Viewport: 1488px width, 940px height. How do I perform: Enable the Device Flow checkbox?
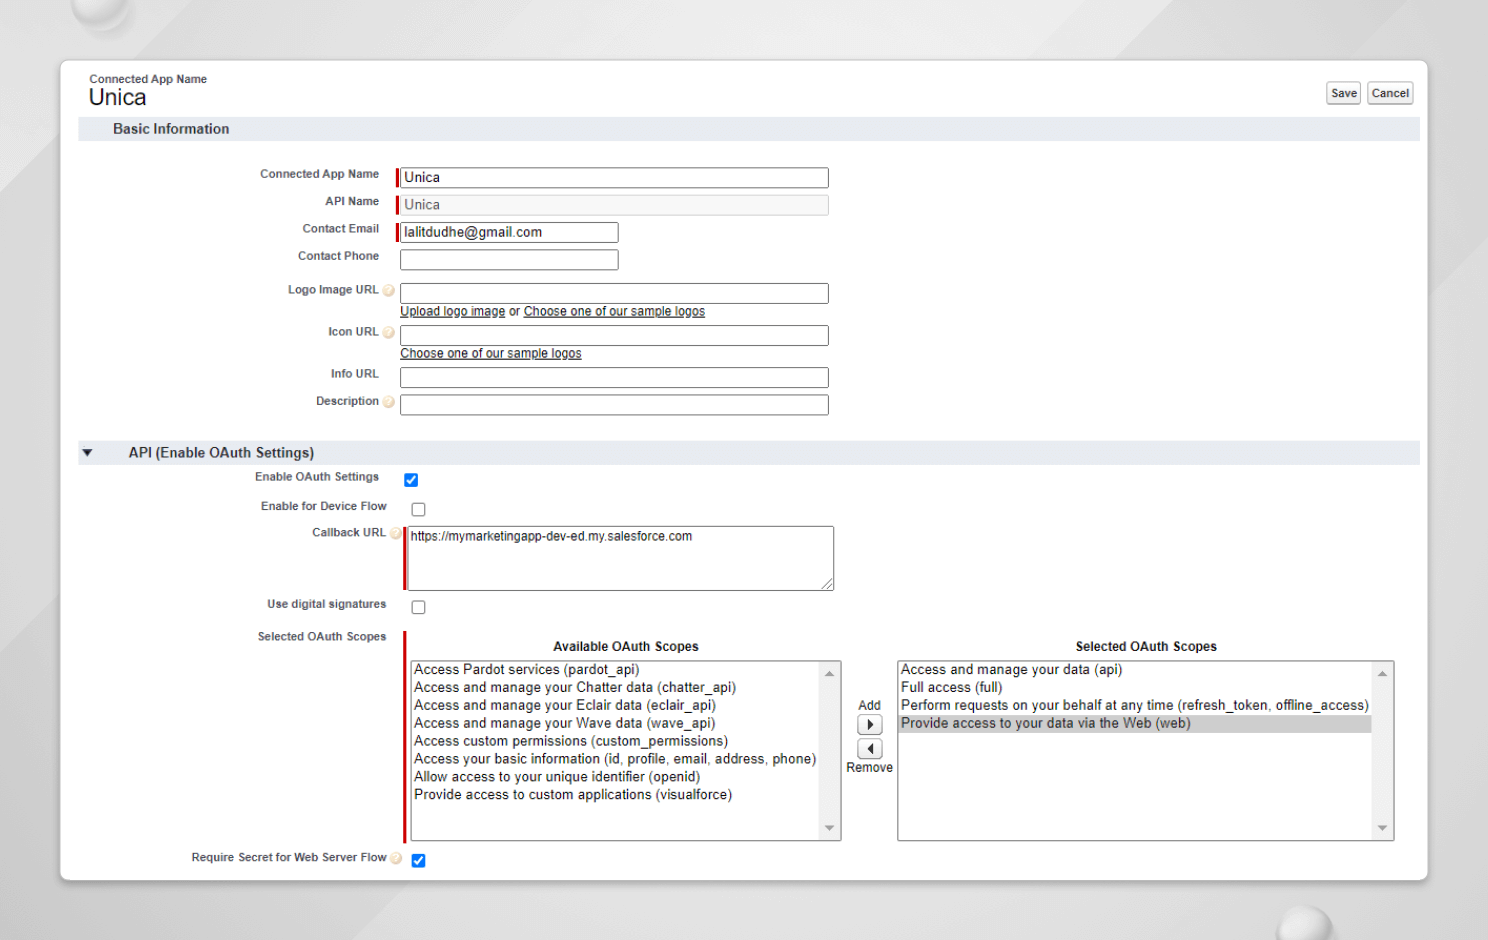pos(418,509)
